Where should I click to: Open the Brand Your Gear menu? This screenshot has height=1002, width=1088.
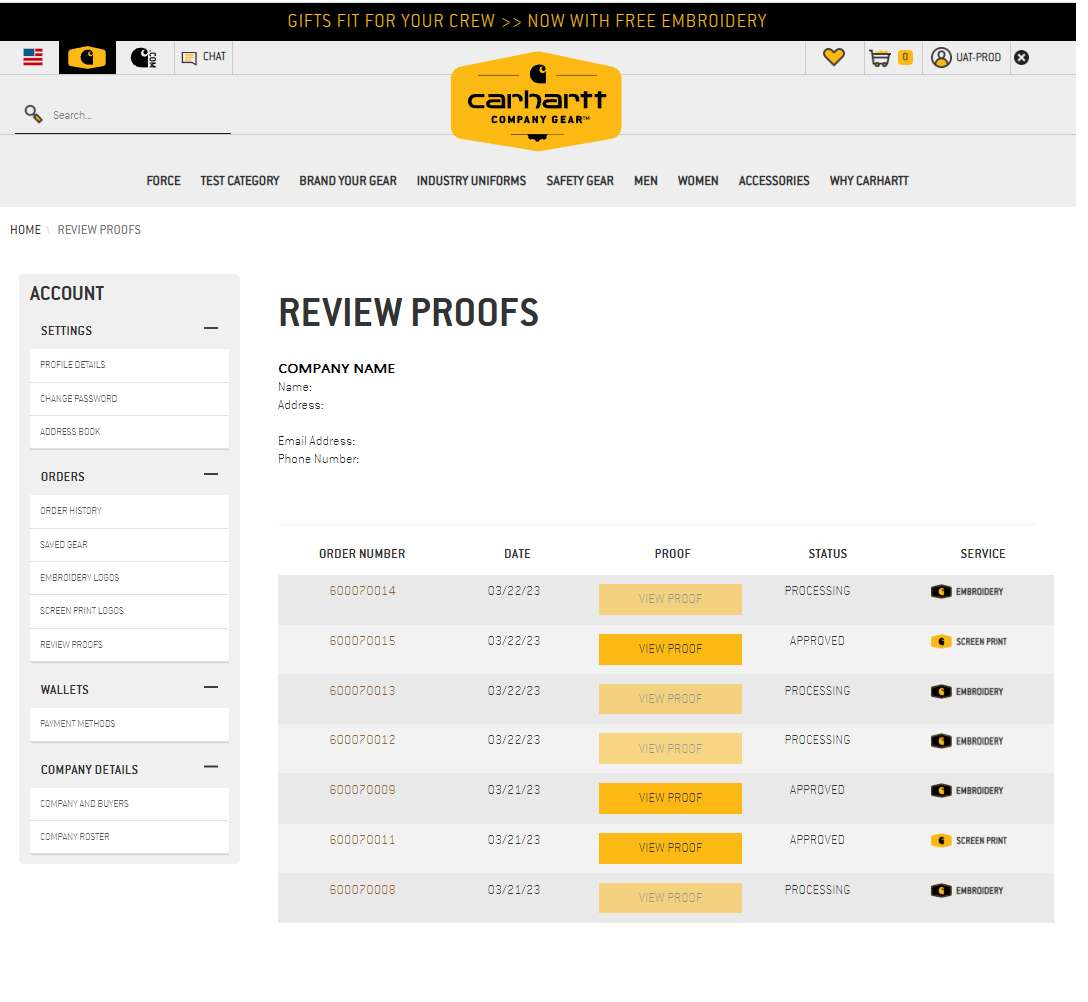348,180
